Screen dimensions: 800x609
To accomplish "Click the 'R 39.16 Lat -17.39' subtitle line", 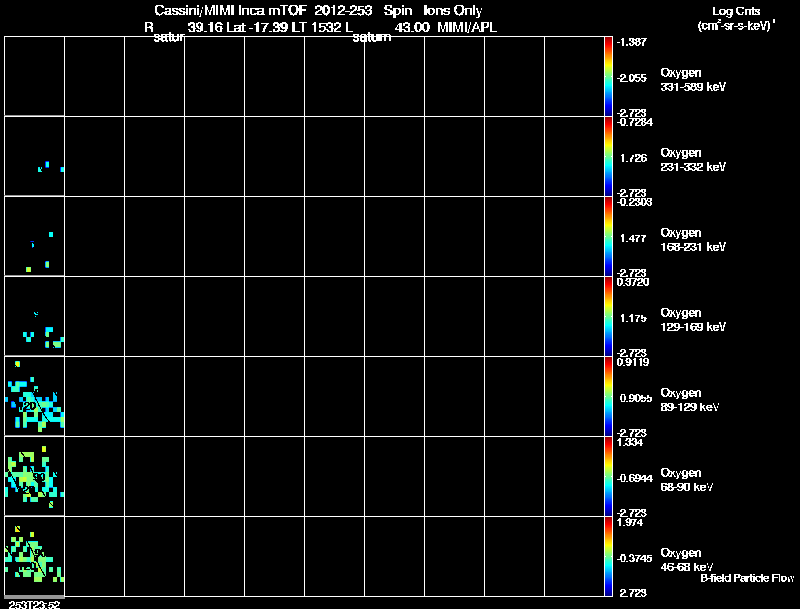I will 320,27.
